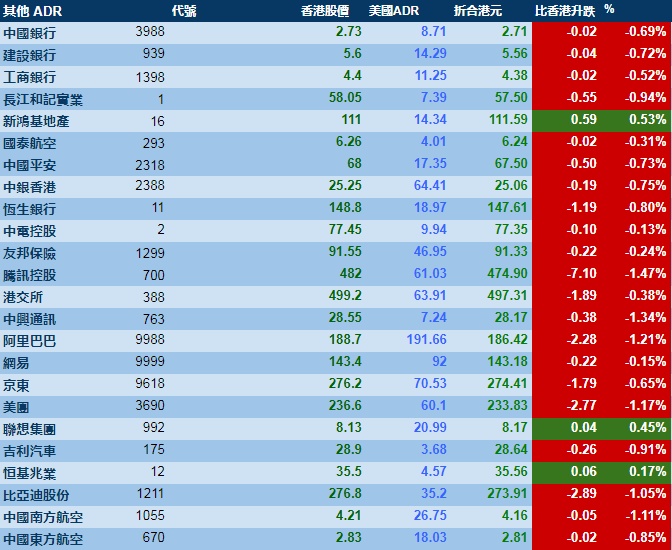
Task: Click the 香港股價 column header
Action: (325, 11)
